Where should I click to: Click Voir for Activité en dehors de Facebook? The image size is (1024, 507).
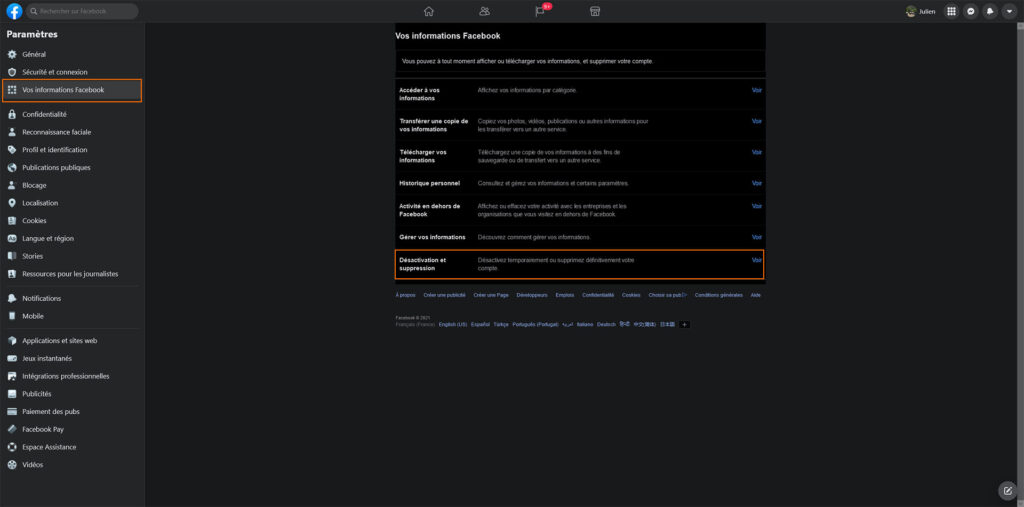click(x=757, y=206)
